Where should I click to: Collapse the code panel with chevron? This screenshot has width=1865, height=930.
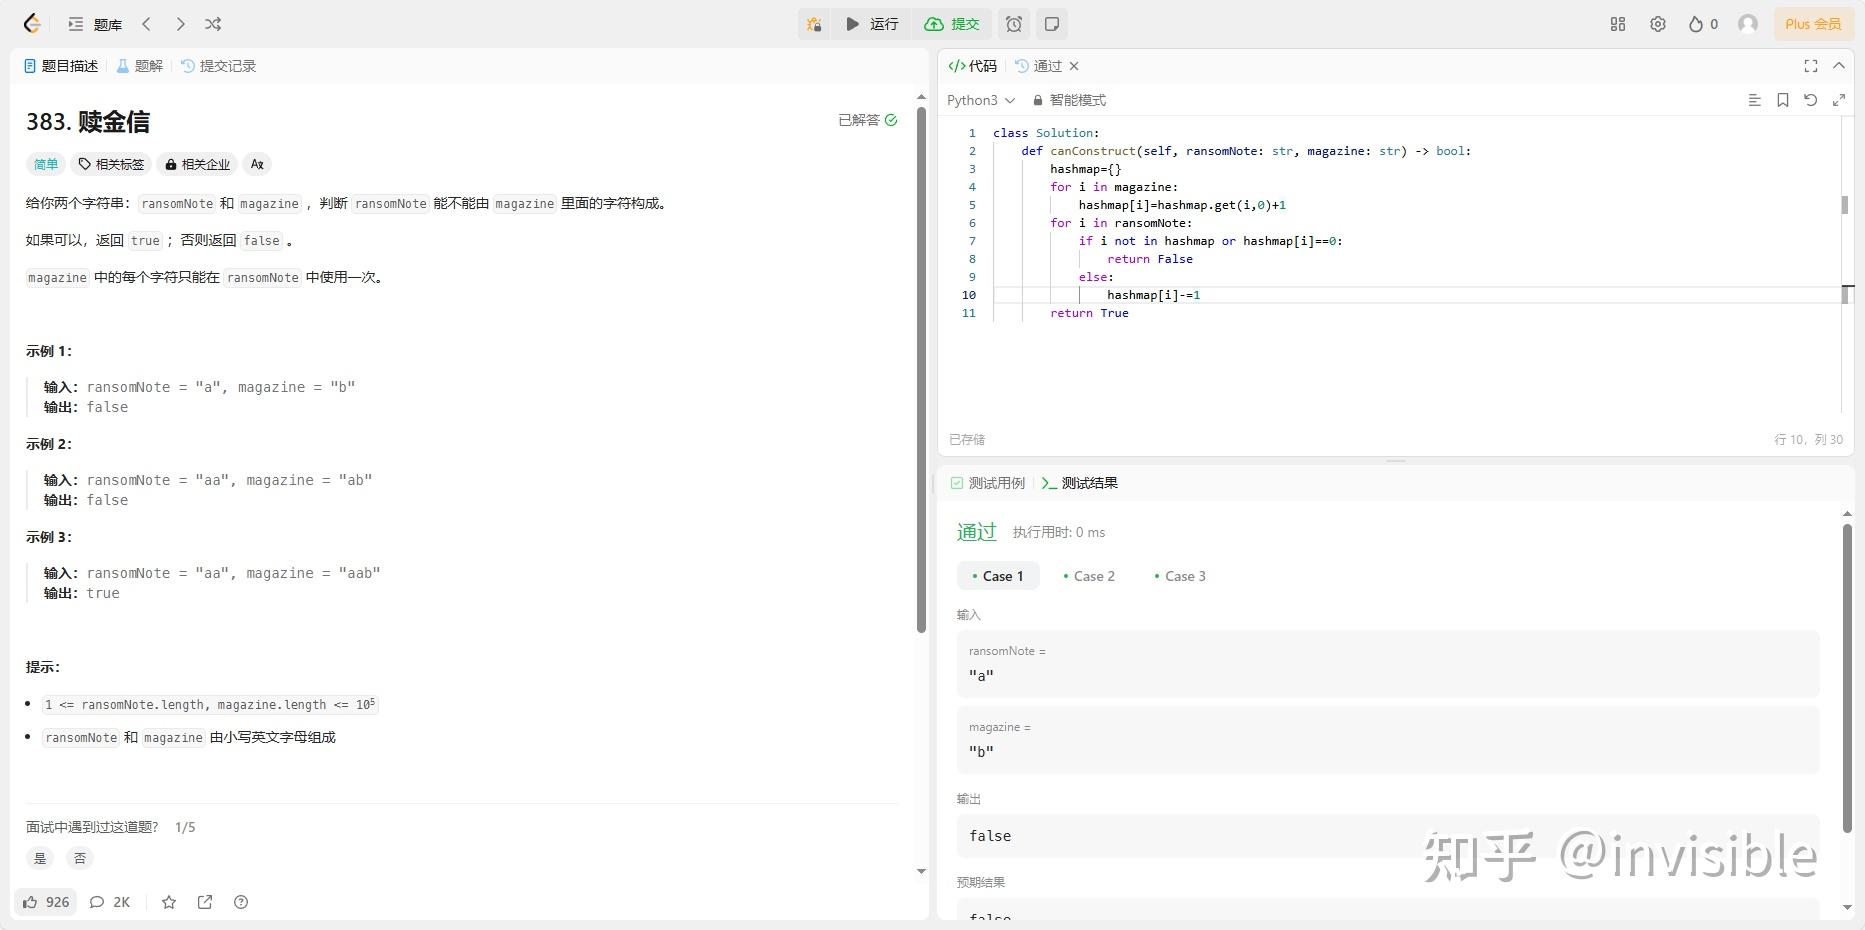1838,66
